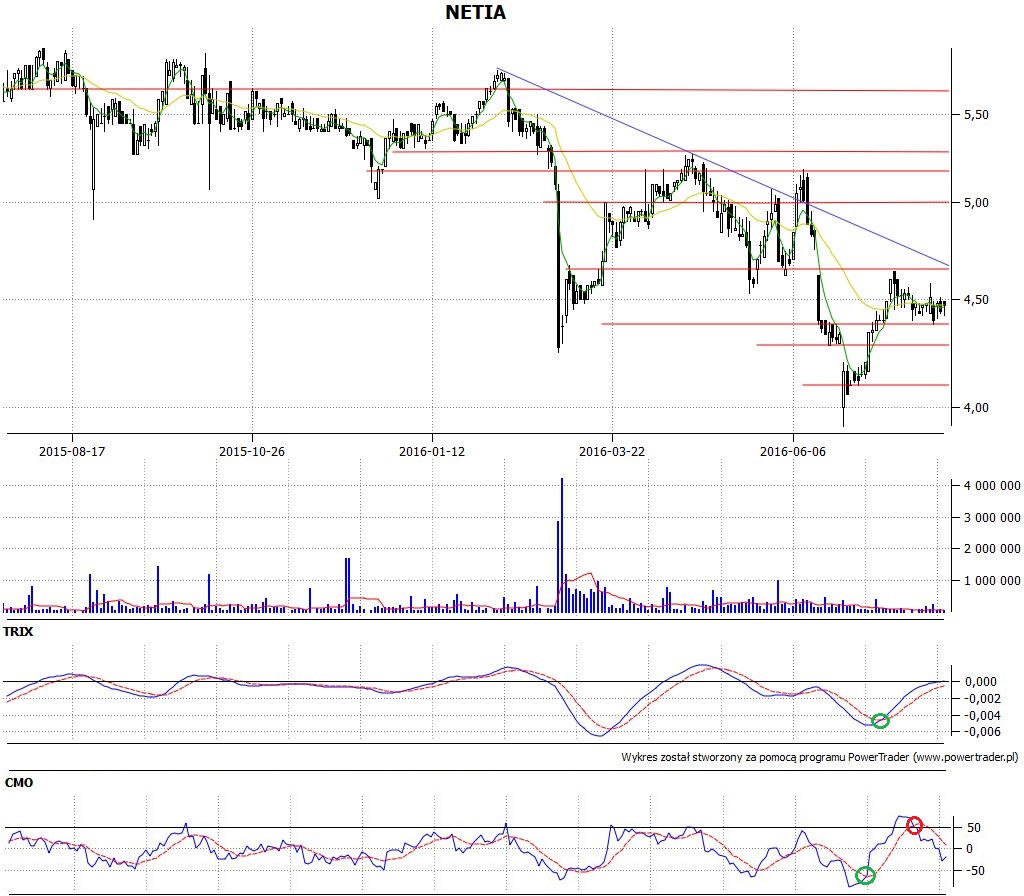Click the 2016-06-06 date label
This screenshot has width=1024, height=896.
click(x=793, y=451)
